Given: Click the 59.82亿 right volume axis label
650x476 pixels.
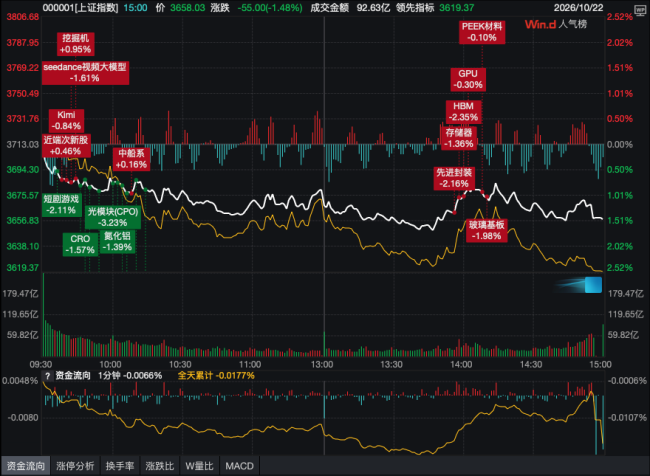Looking at the screenshot, I should pos(623,335).
